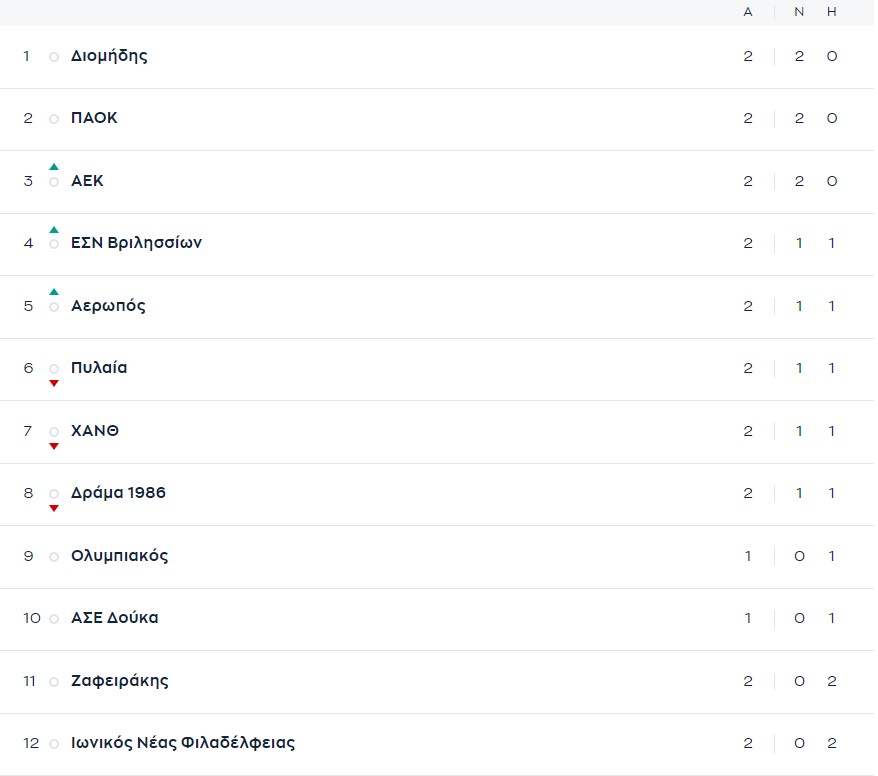Click the Η column header

[832, 12]
